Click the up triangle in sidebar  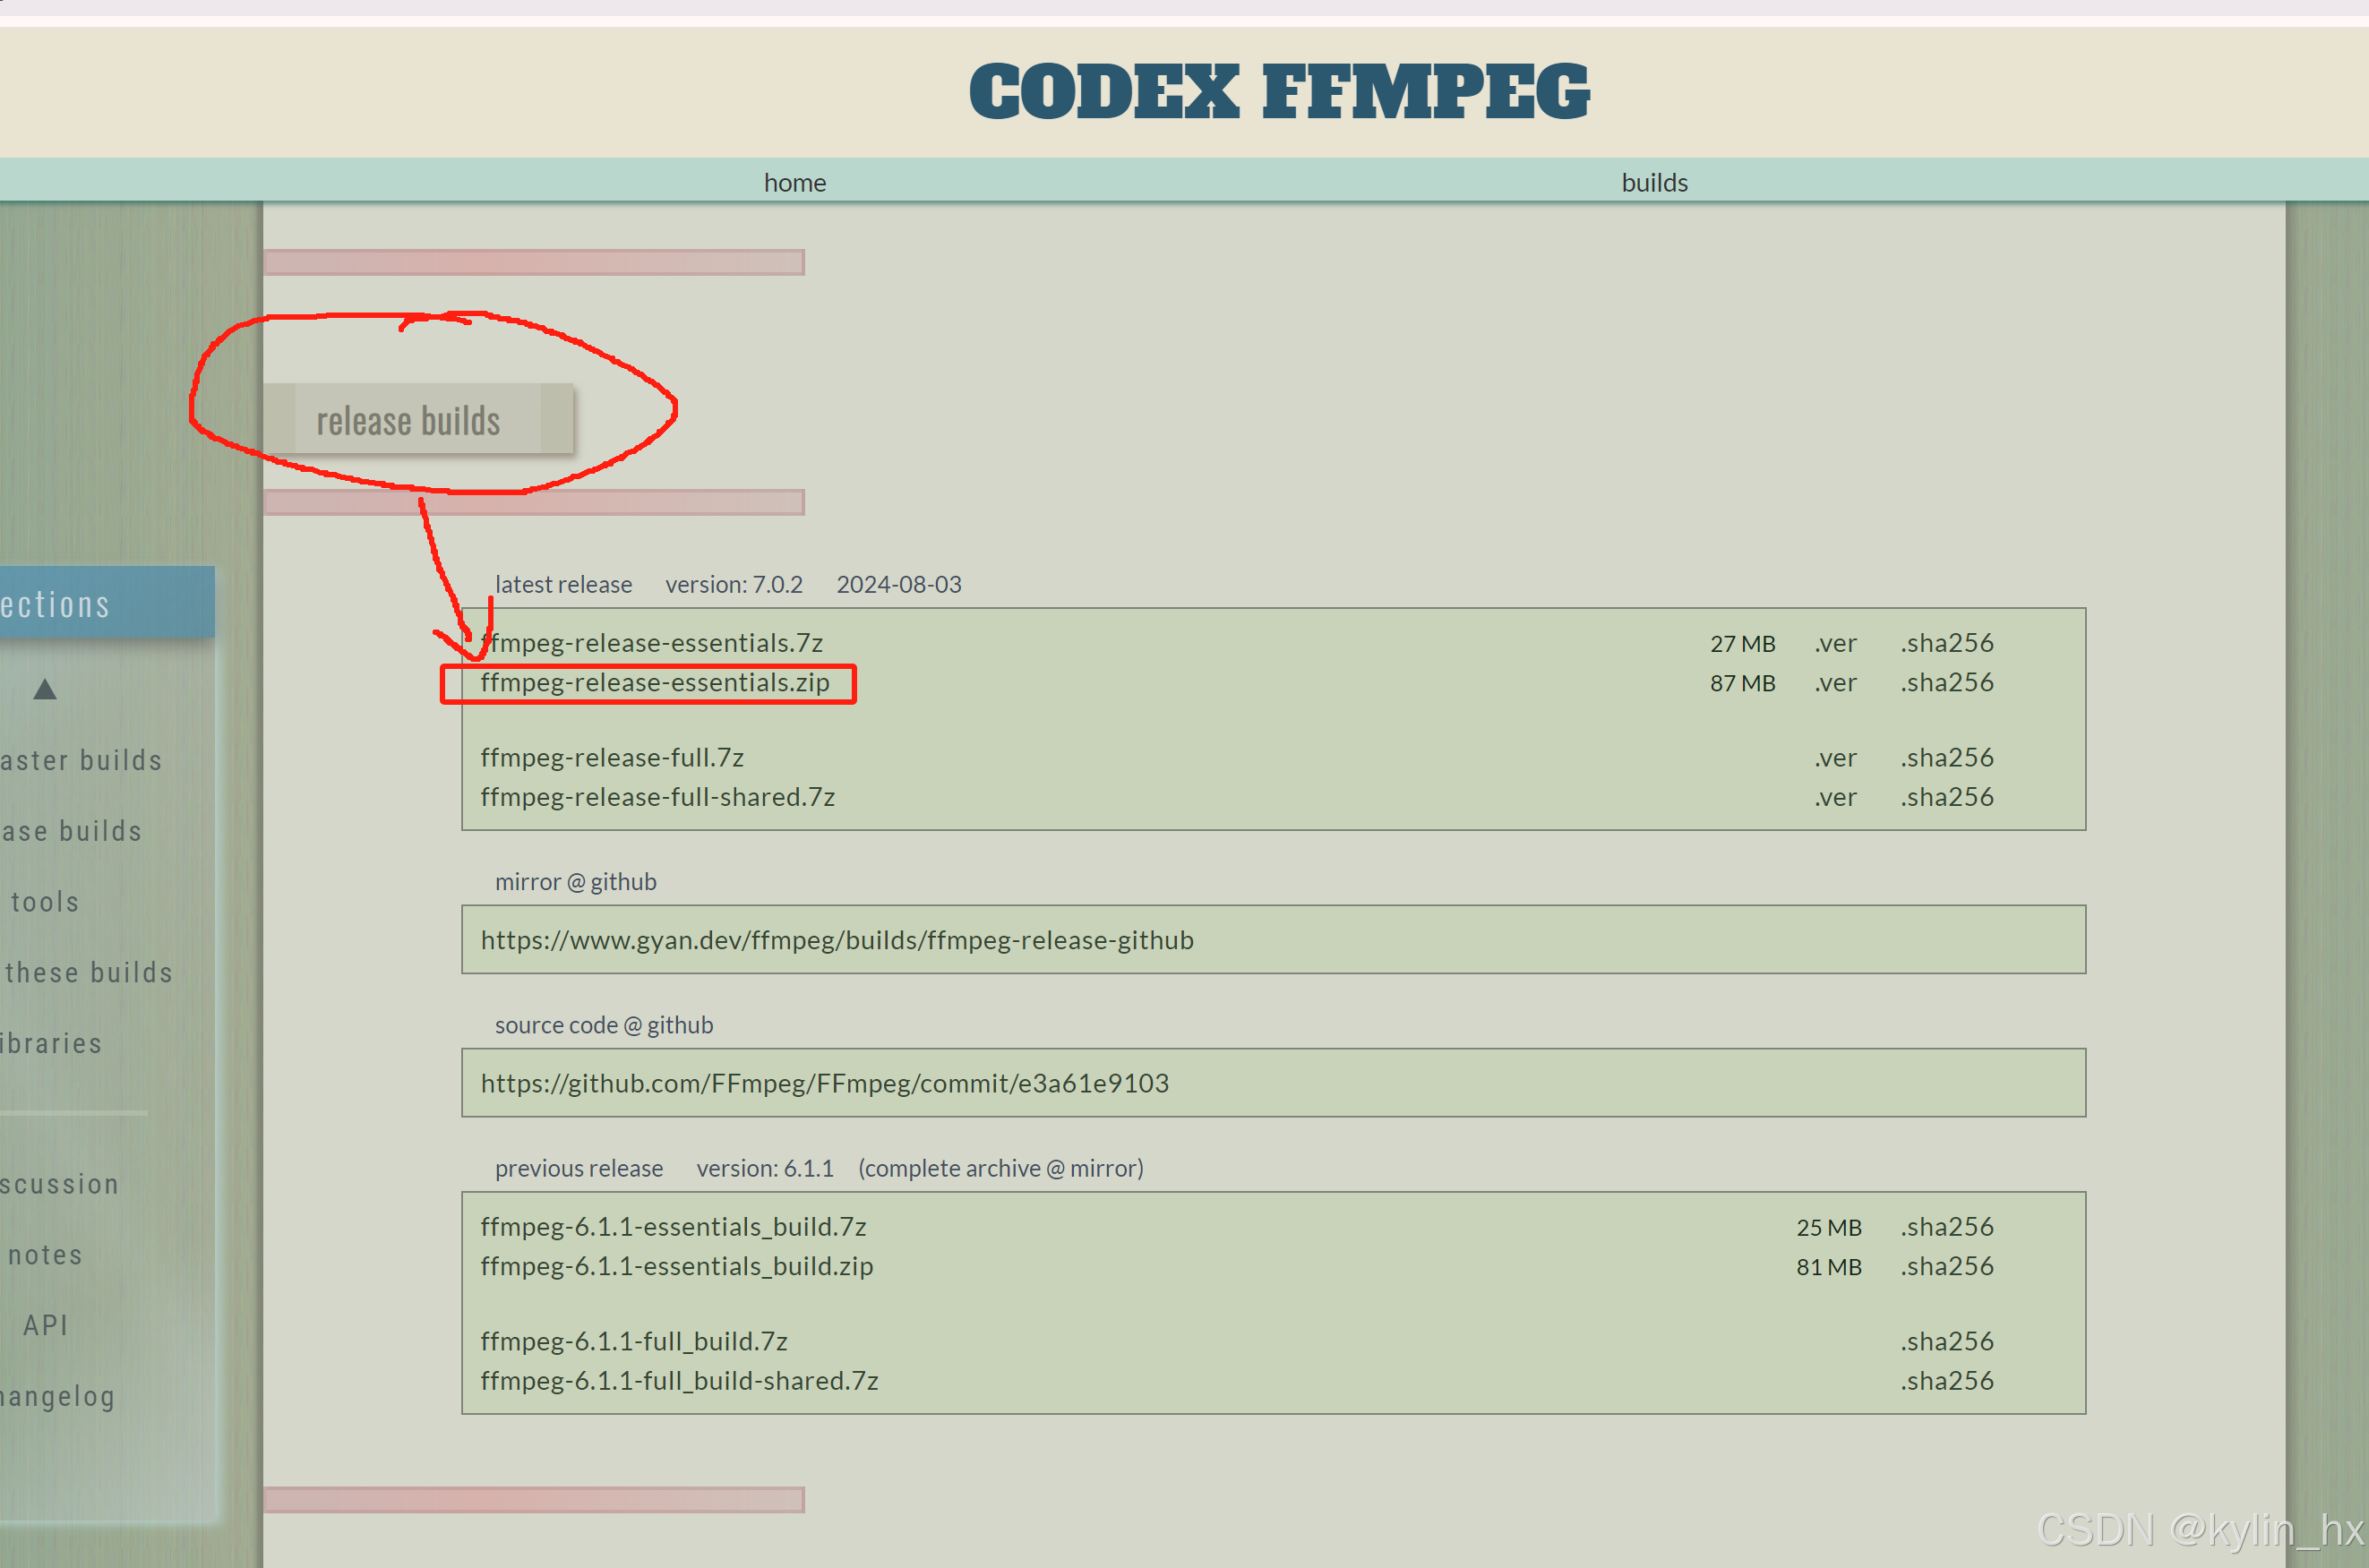(45, 689)
